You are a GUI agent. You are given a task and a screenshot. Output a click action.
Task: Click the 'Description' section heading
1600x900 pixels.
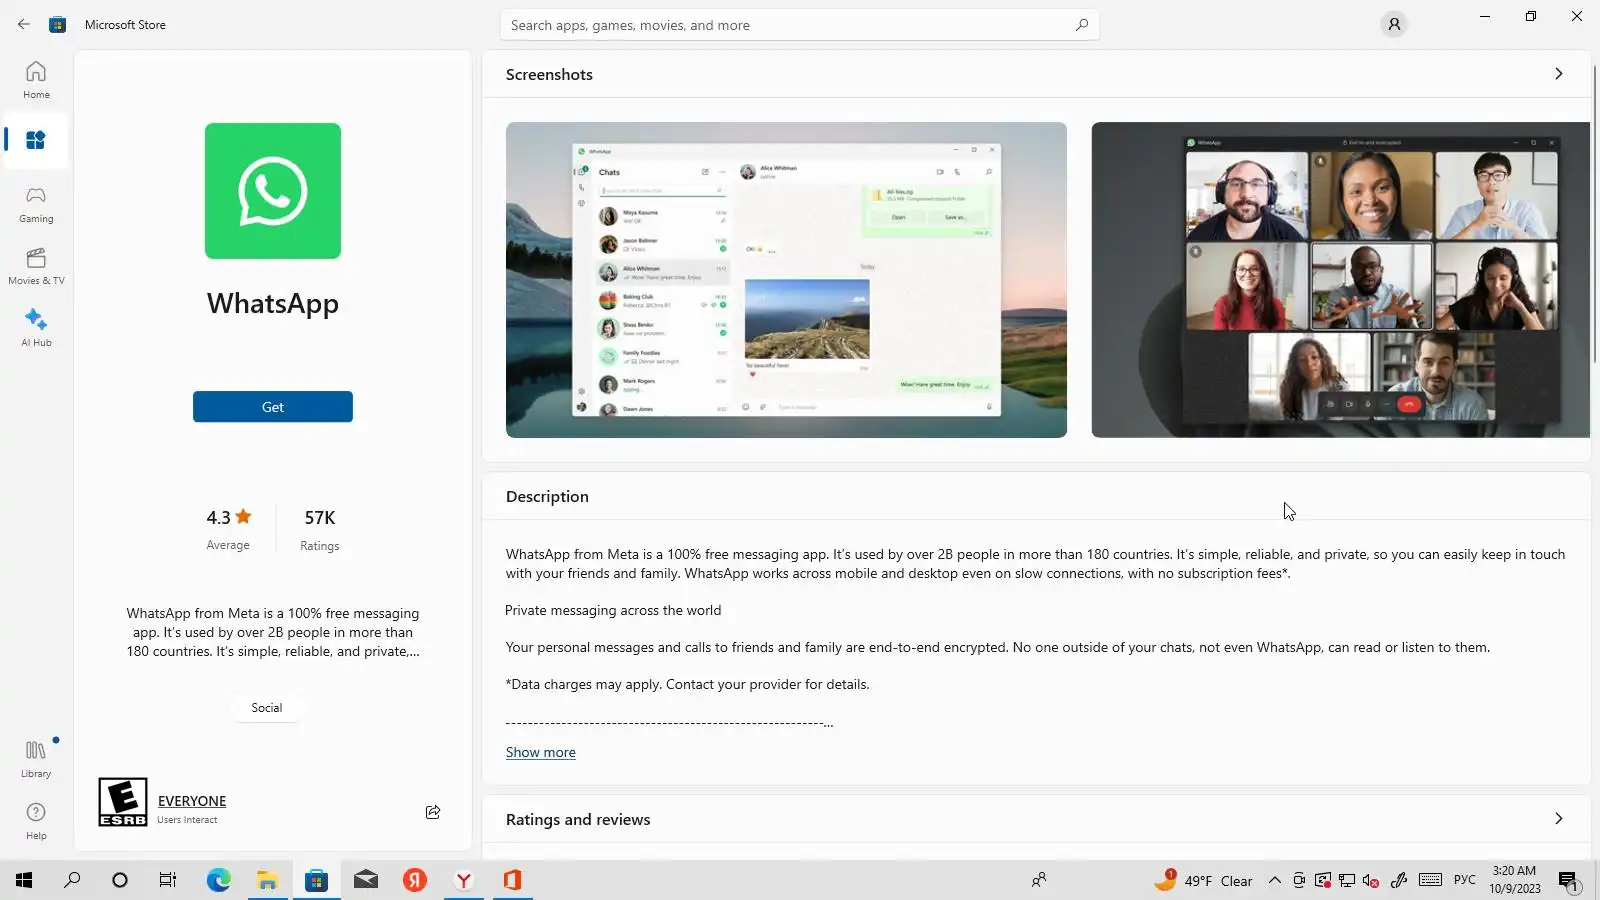coord(547,497)
